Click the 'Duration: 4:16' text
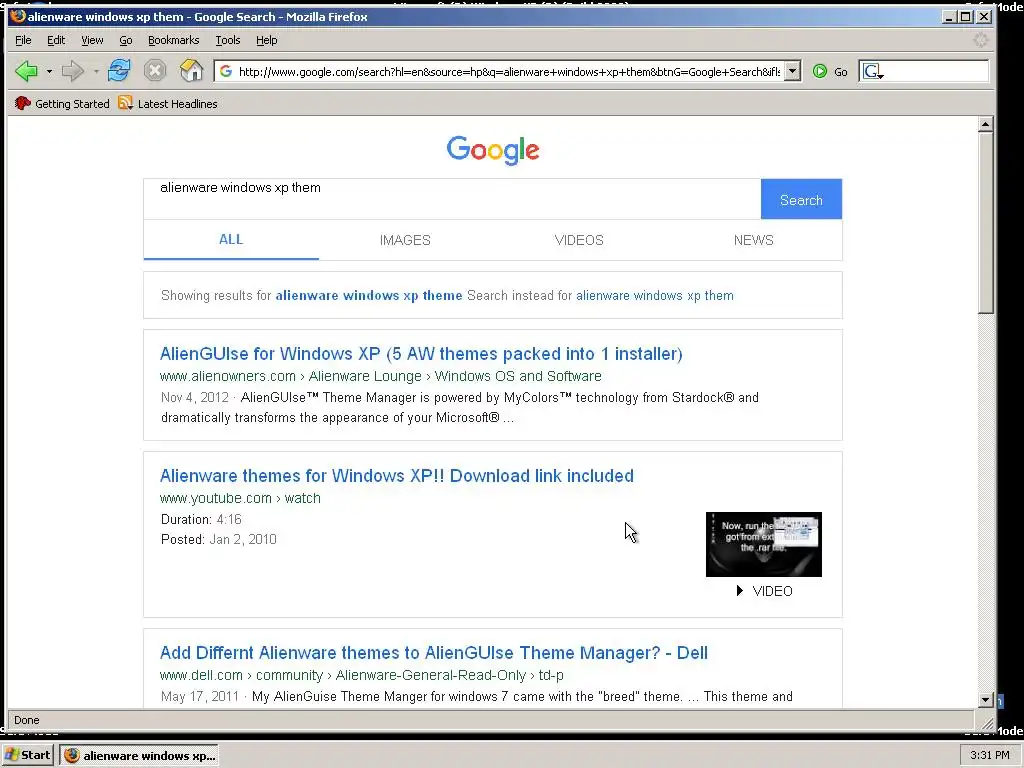1024x768 pixels. coord(201,519)
